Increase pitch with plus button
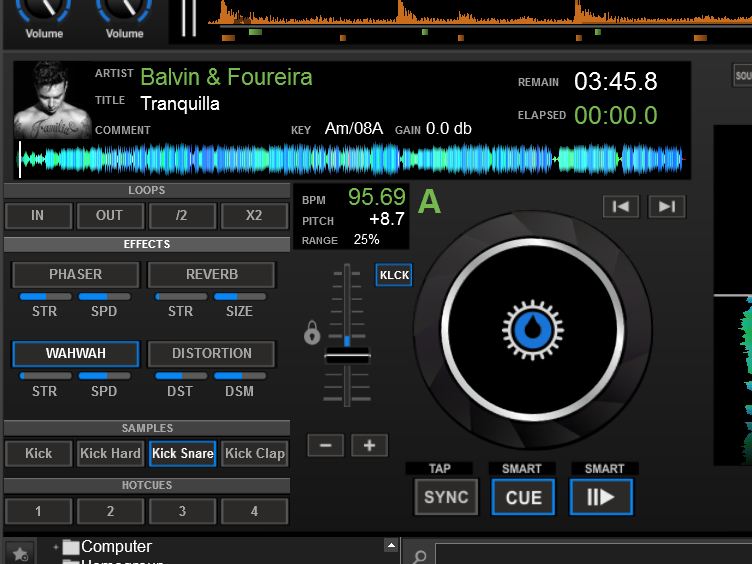The height and width of the screenshot is (564, 752). 369,446
